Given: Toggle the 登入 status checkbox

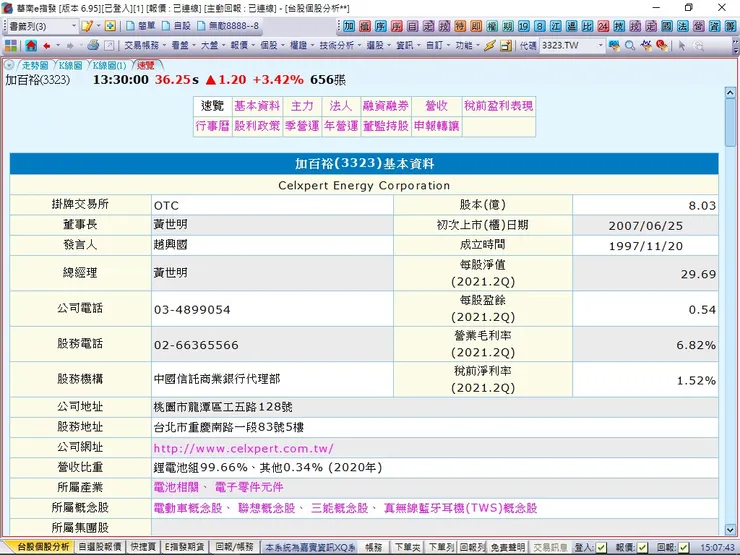Looking at the screenshot, I should tap(601, 547).
